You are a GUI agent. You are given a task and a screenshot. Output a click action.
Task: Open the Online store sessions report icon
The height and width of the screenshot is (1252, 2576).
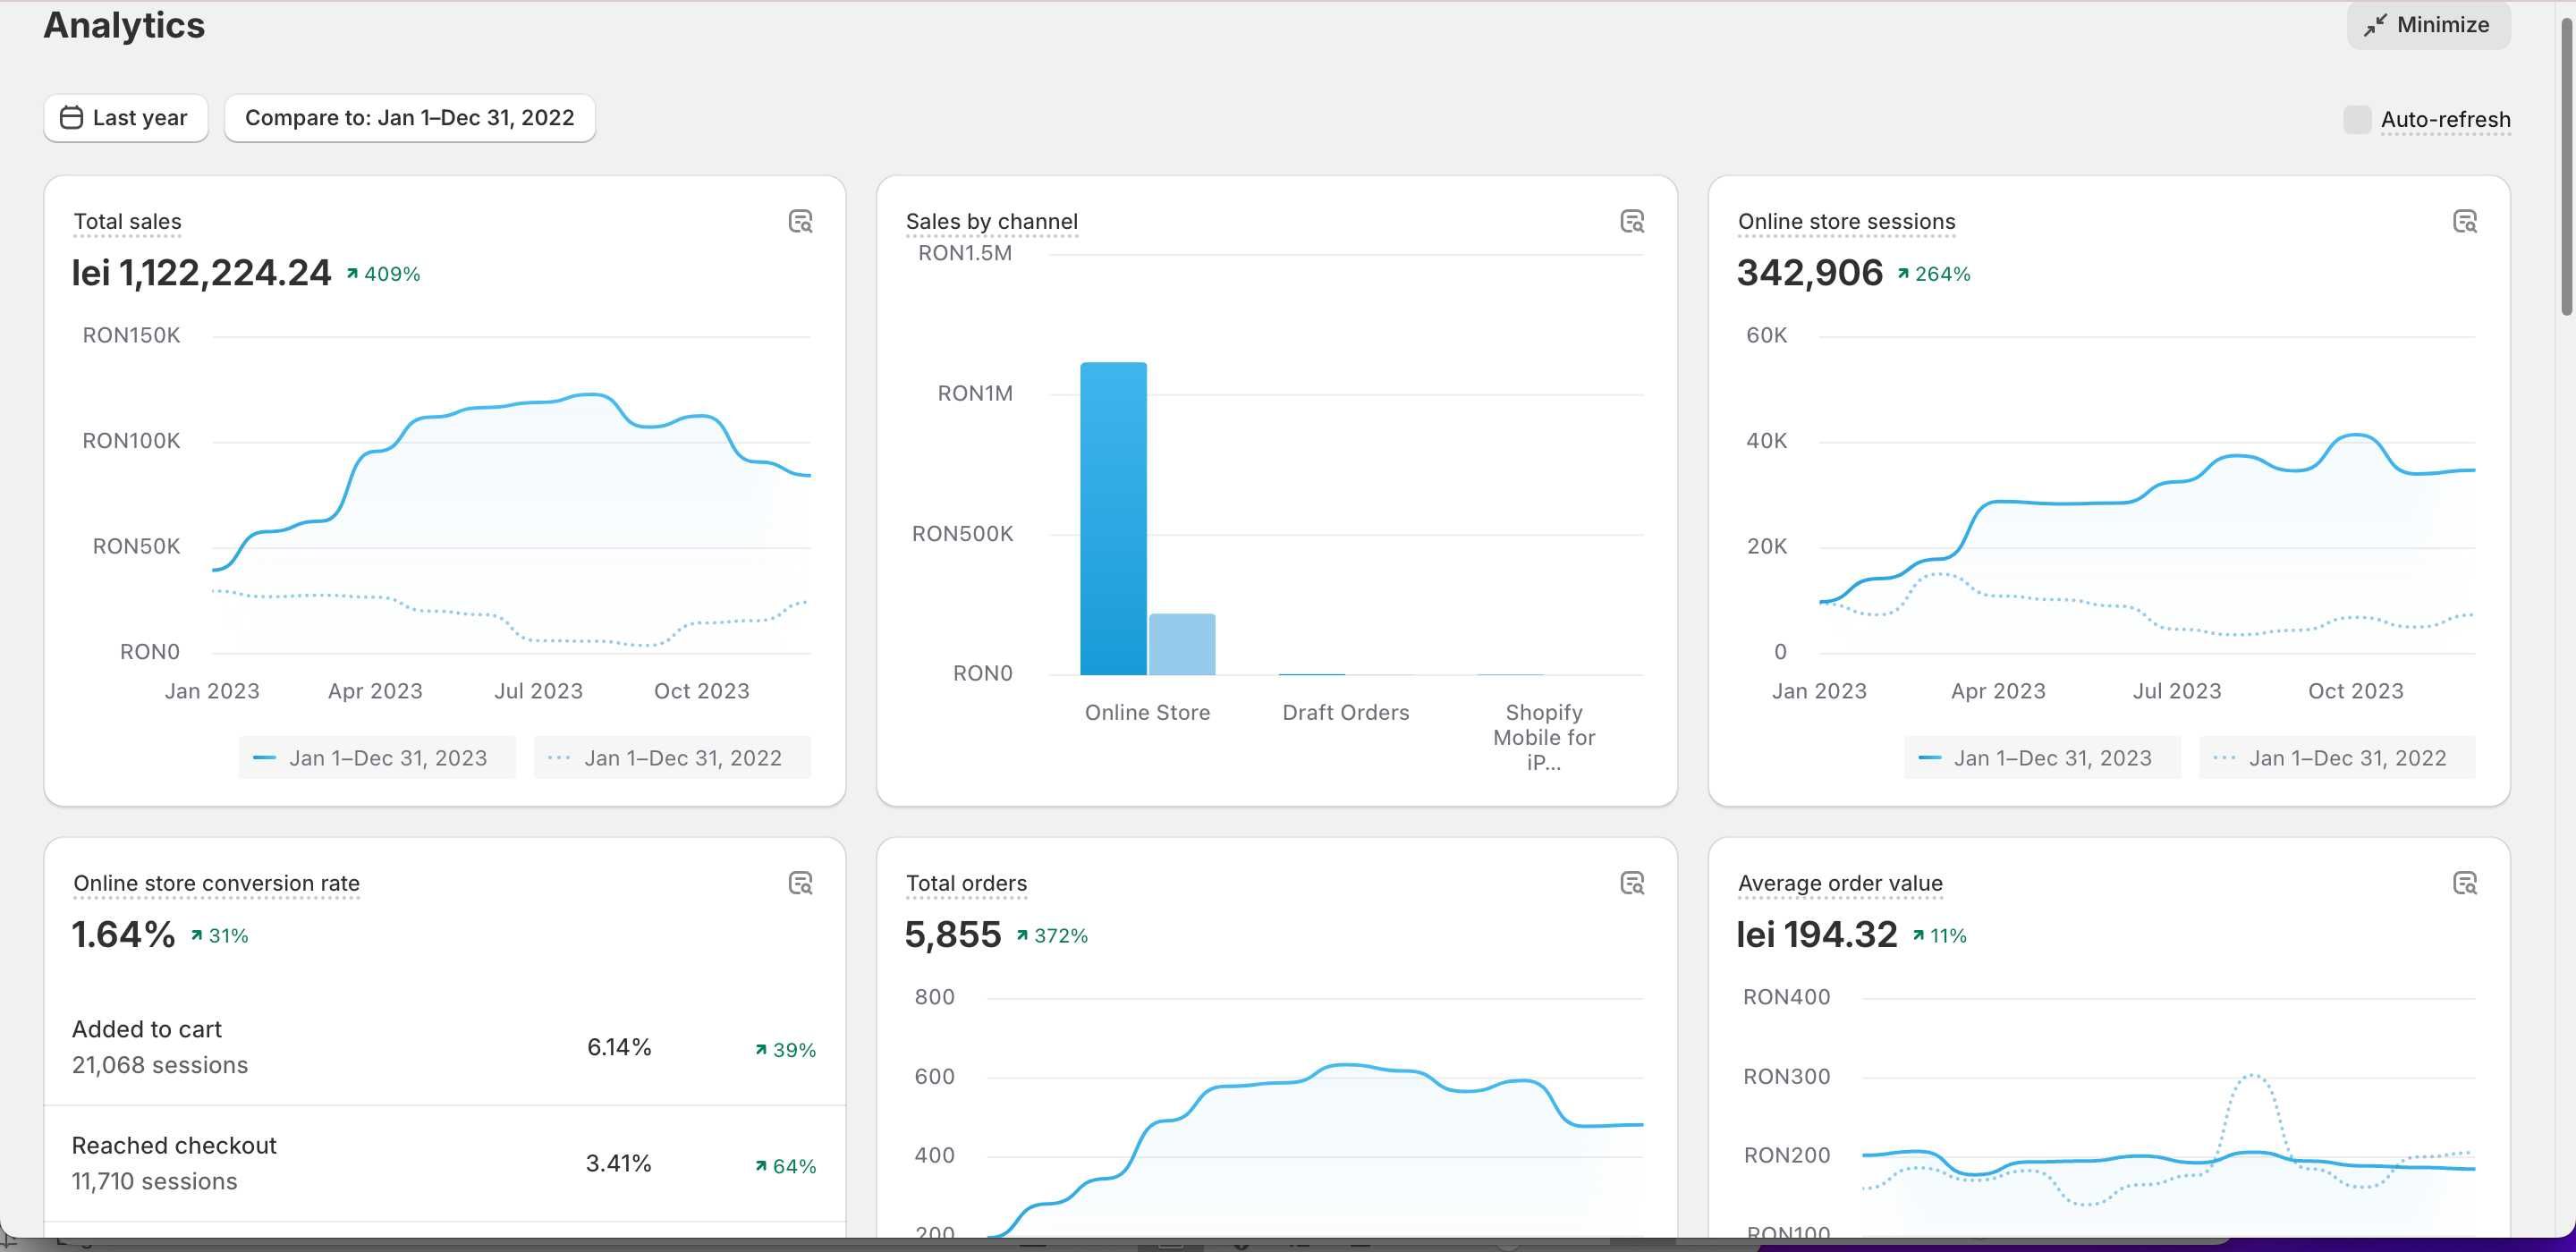click(x=2465, y=221)
